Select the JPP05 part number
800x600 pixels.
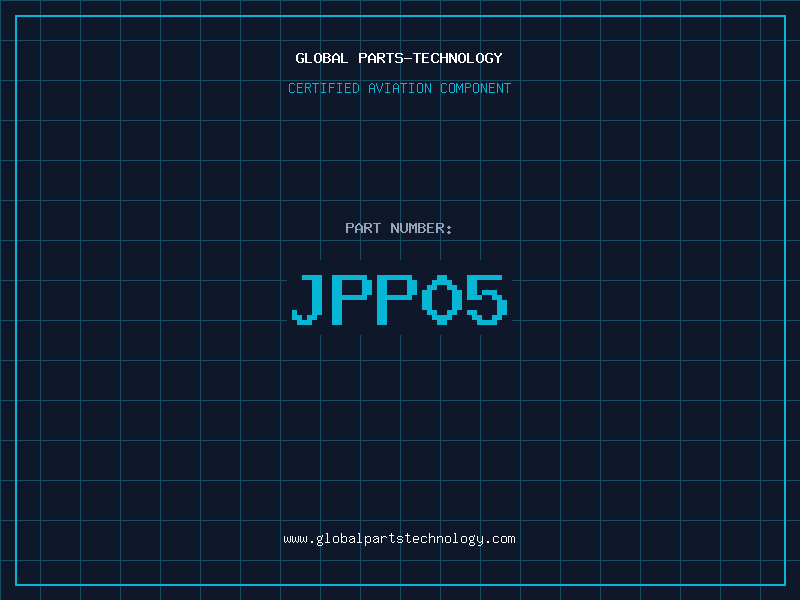(x=399, y=299)
